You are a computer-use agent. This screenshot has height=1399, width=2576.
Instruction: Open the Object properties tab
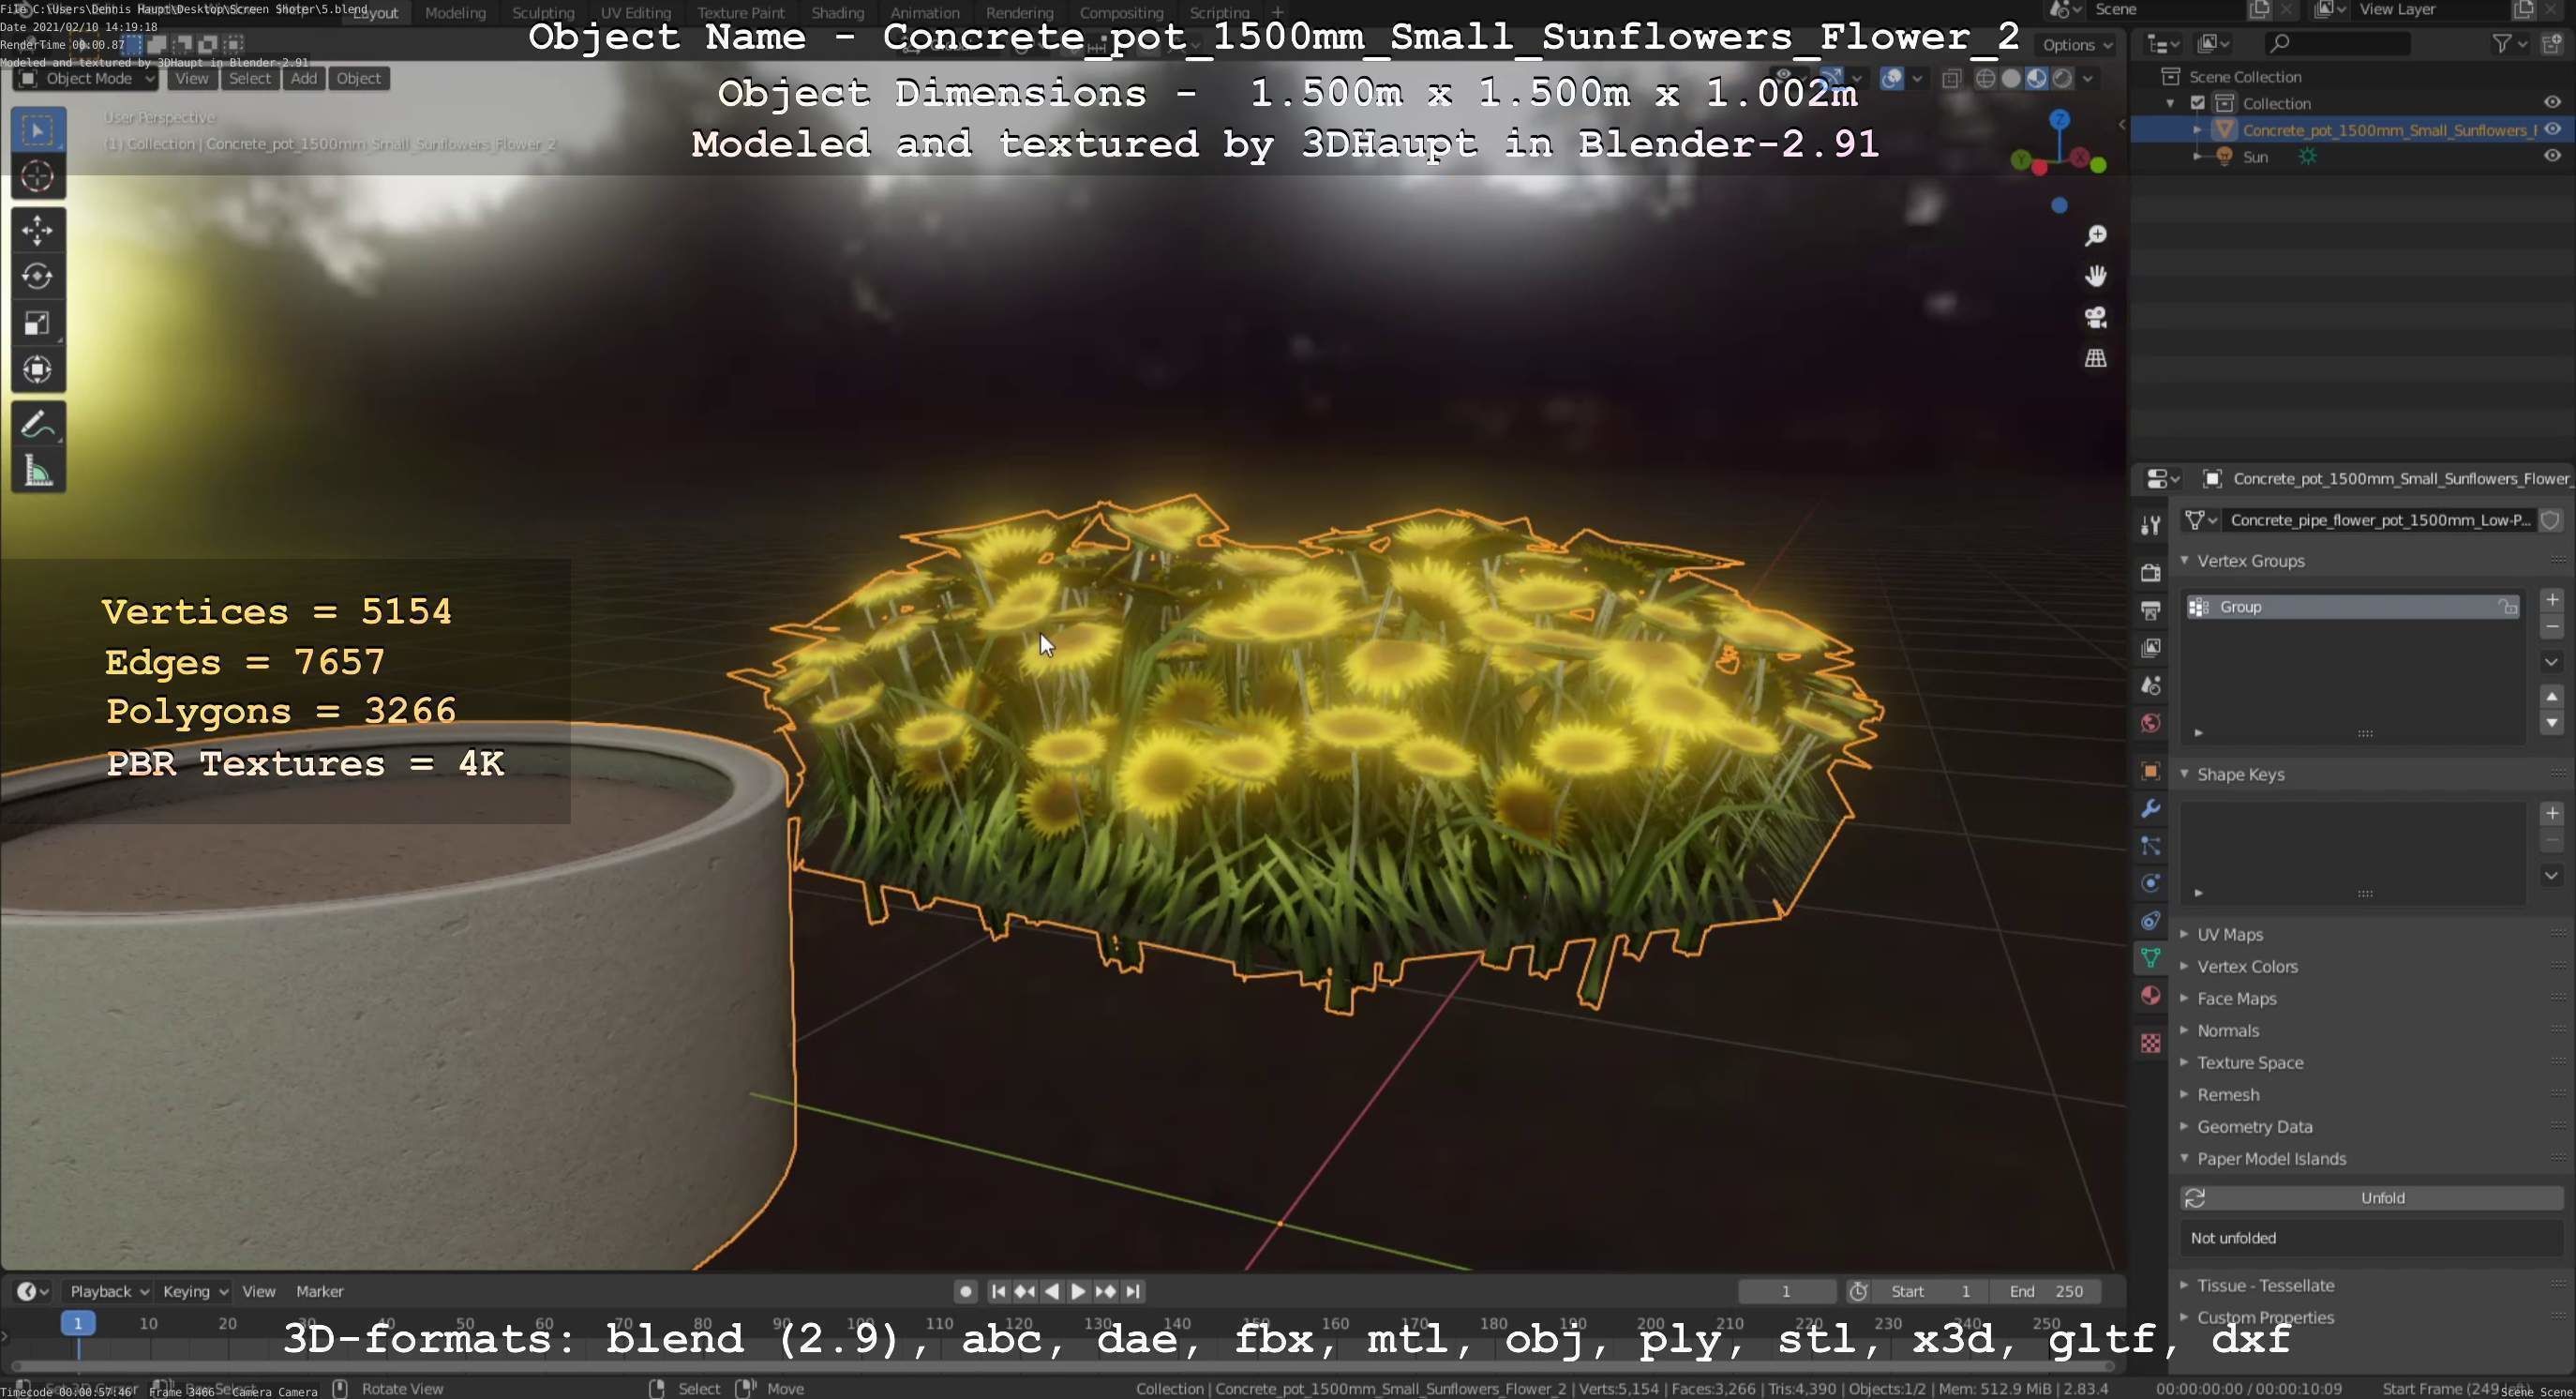coord(2151,771)
